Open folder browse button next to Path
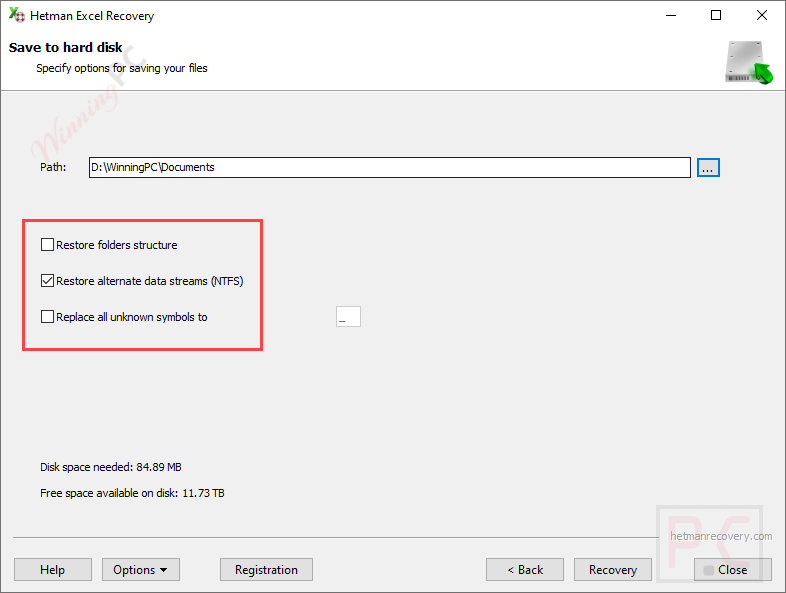786x593 pixels. coord(708,167)
